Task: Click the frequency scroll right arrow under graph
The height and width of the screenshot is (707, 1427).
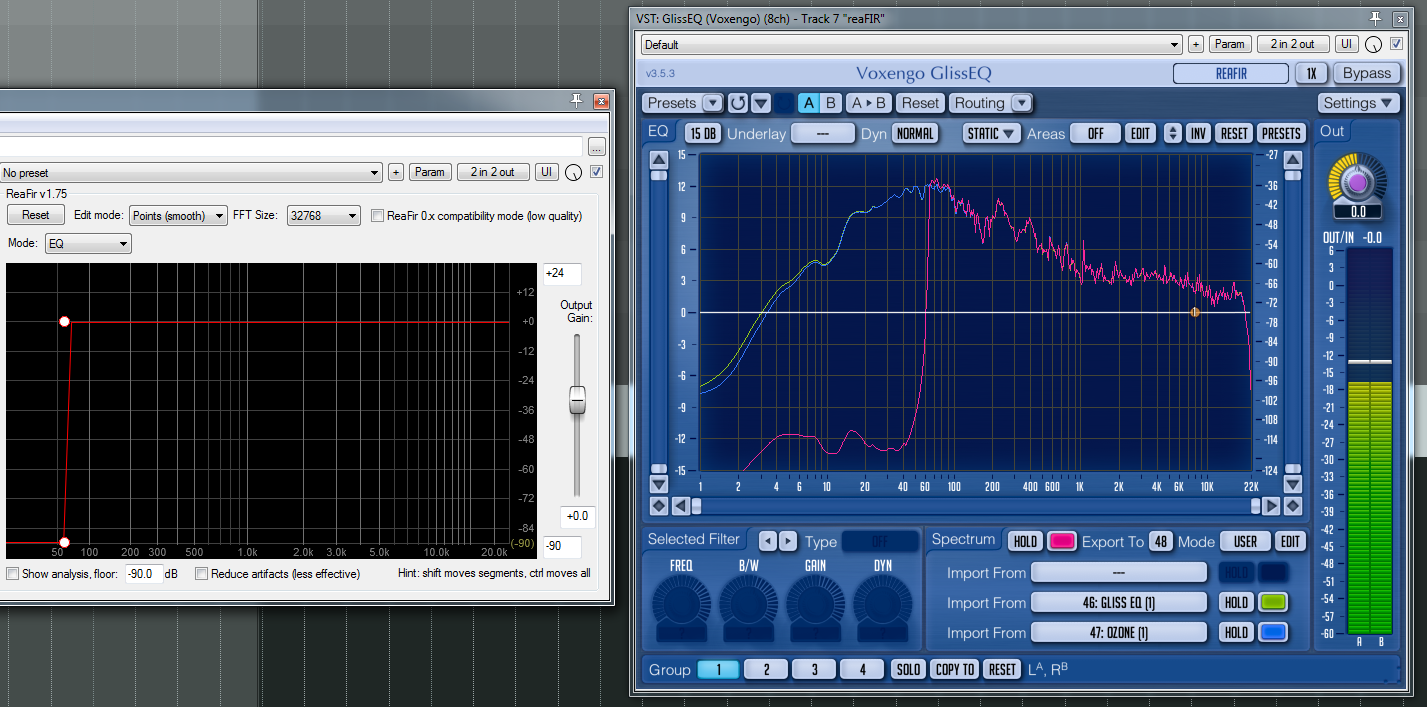Action: (1271, 506)
